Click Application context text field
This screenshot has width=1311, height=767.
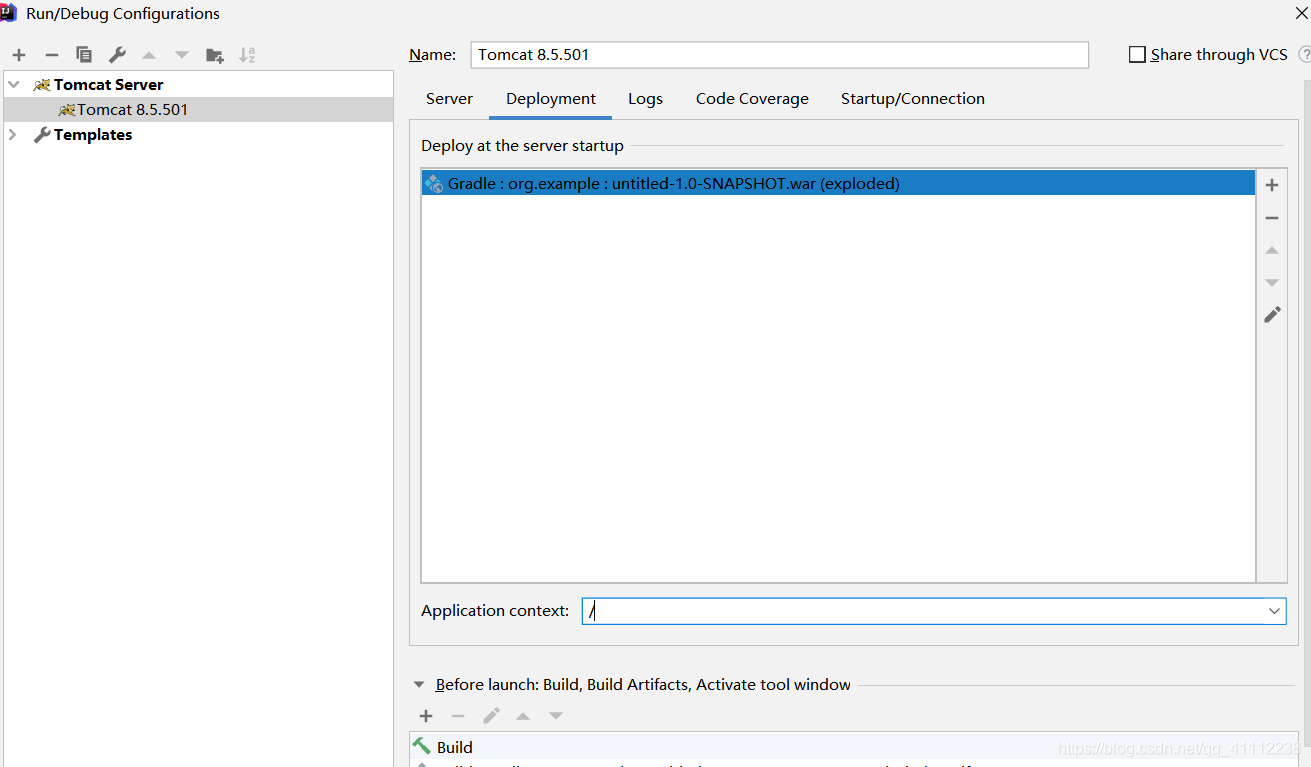923,611
